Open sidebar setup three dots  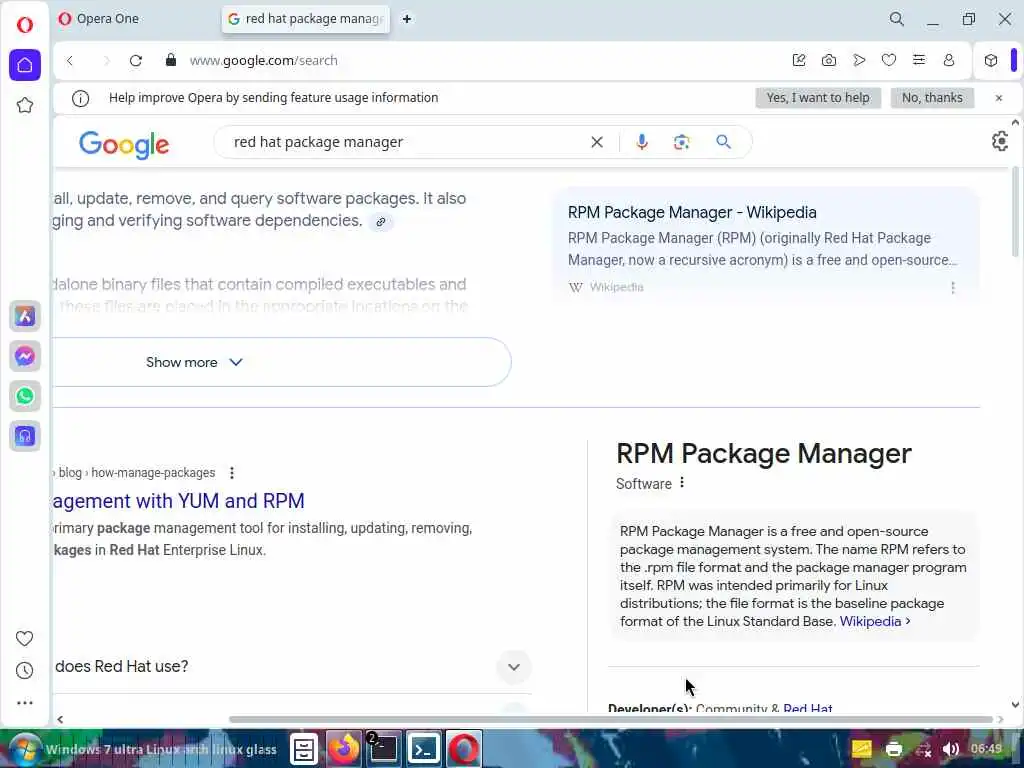(x=24, y=703)
